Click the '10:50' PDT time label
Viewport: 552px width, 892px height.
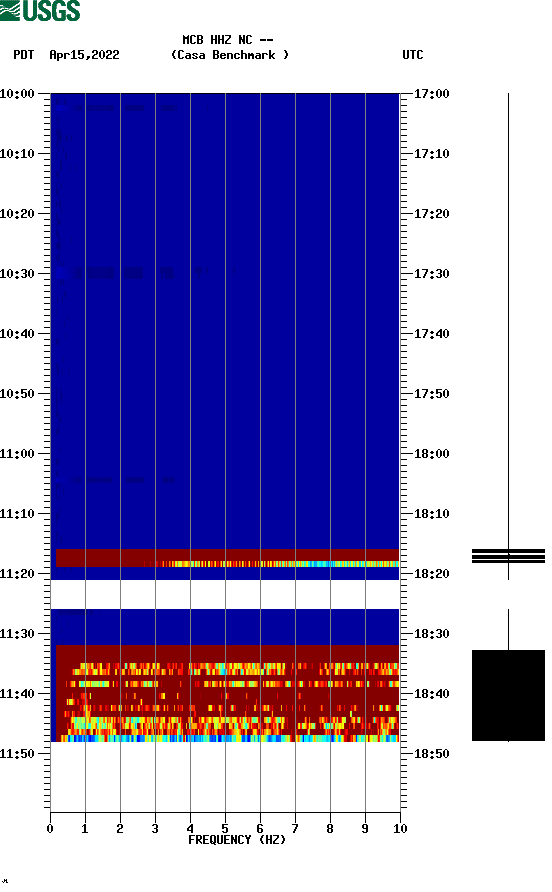click(18, 394)
